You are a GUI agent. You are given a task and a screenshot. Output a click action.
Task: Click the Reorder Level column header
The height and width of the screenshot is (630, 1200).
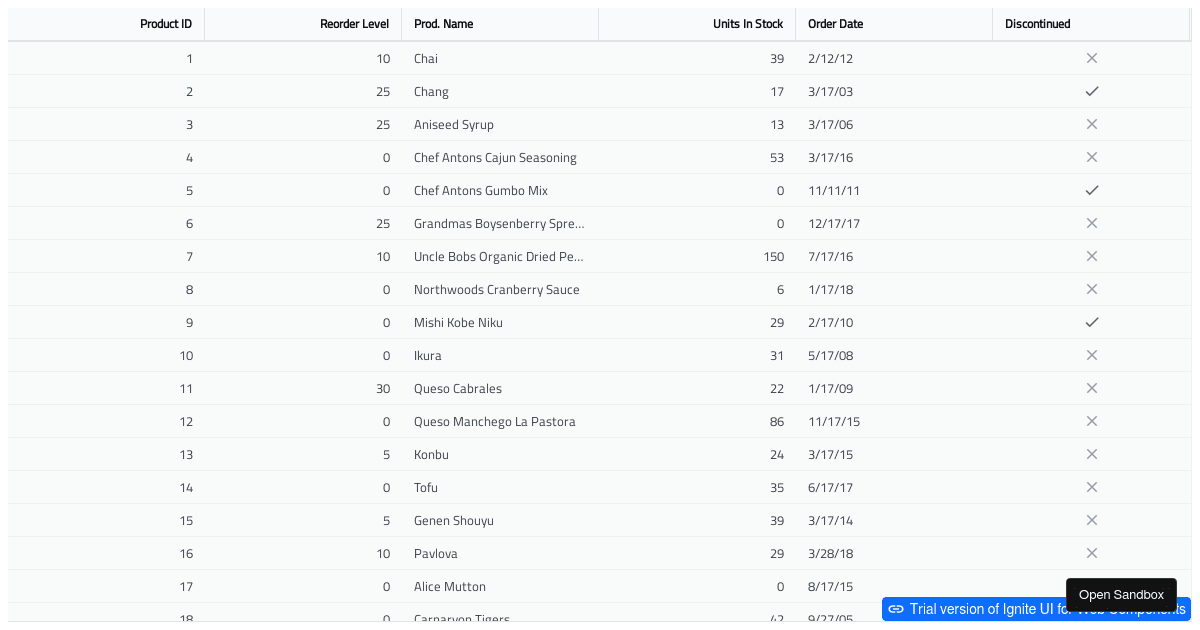tap(354, 24)
